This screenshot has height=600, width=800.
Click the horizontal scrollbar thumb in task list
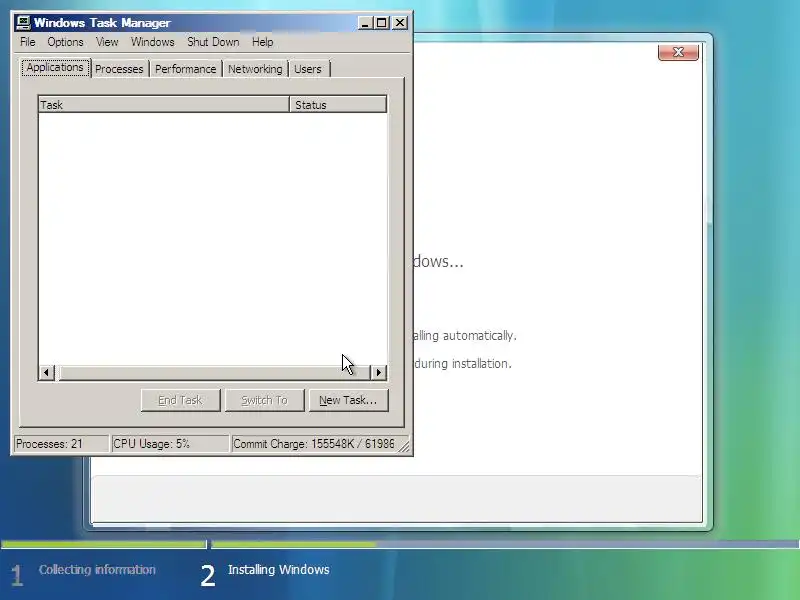pos(214,372)
